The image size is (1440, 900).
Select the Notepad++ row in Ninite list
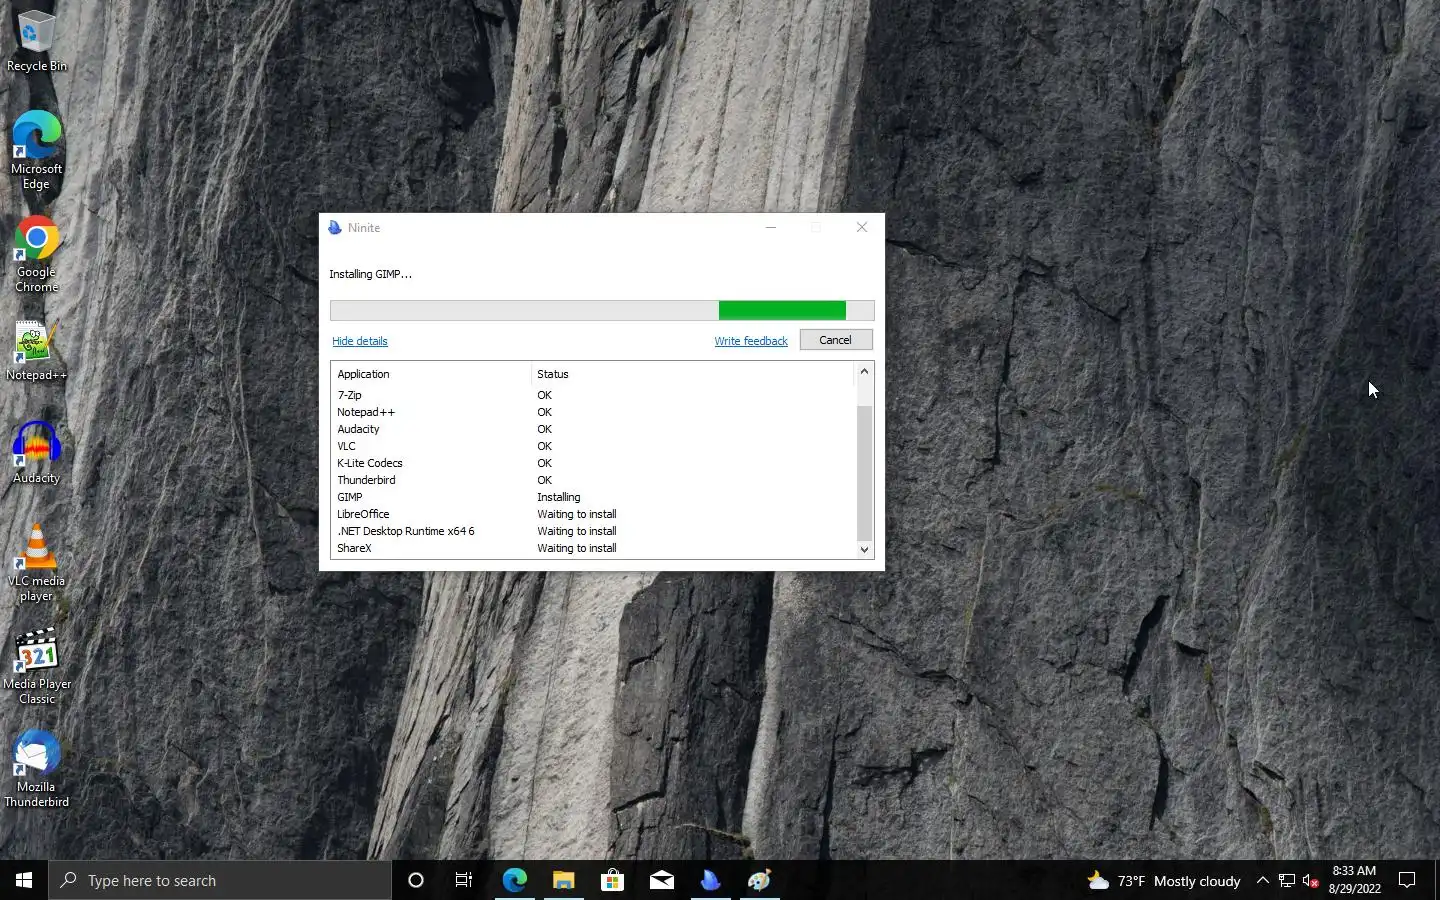point(594,412)
